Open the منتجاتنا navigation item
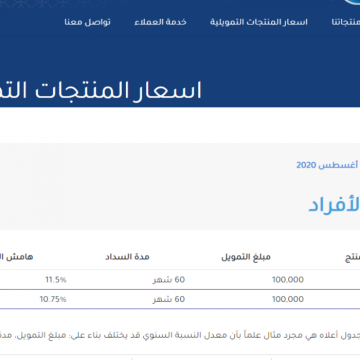The image size is (360, 360). coord(346,22)
